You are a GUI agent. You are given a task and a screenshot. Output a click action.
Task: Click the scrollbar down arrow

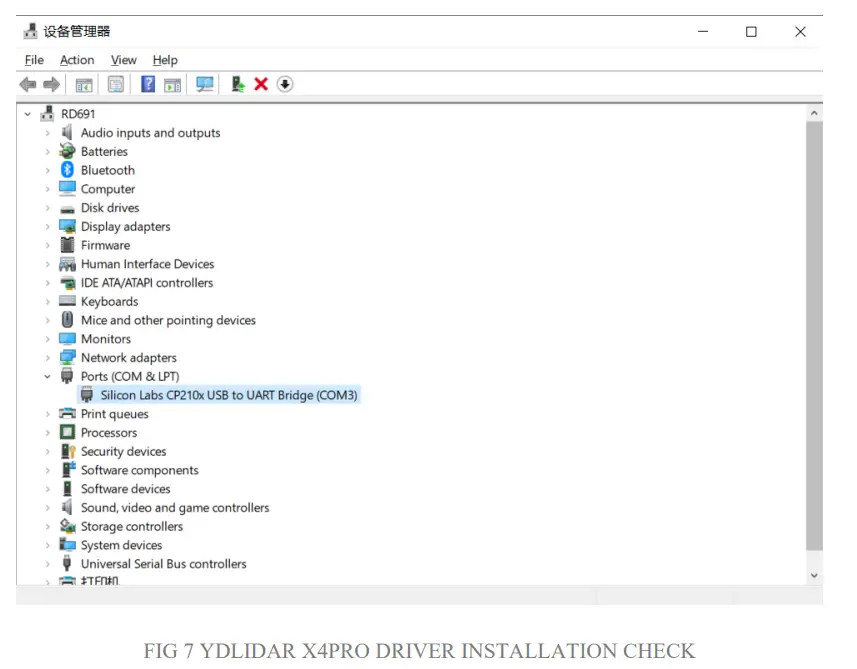(x=813, y=575)
